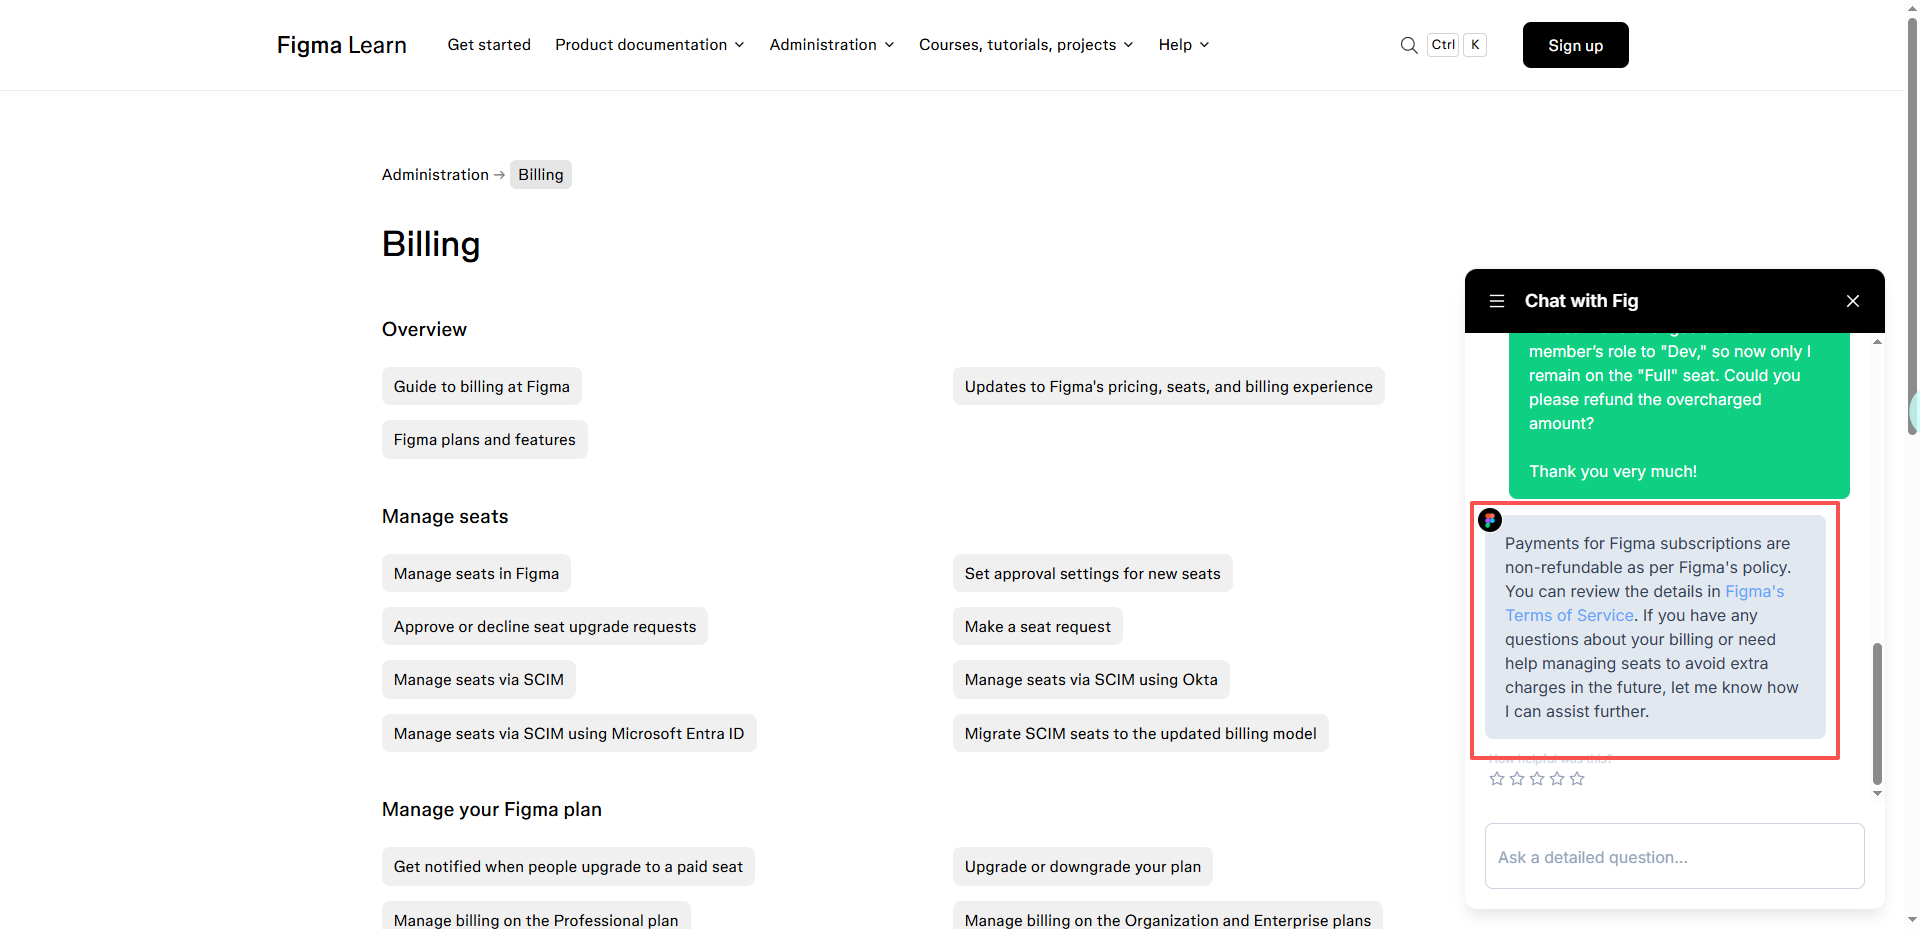Rate the chat answer five stars
Screen dimensions: 1920x929
(1577, 778)
